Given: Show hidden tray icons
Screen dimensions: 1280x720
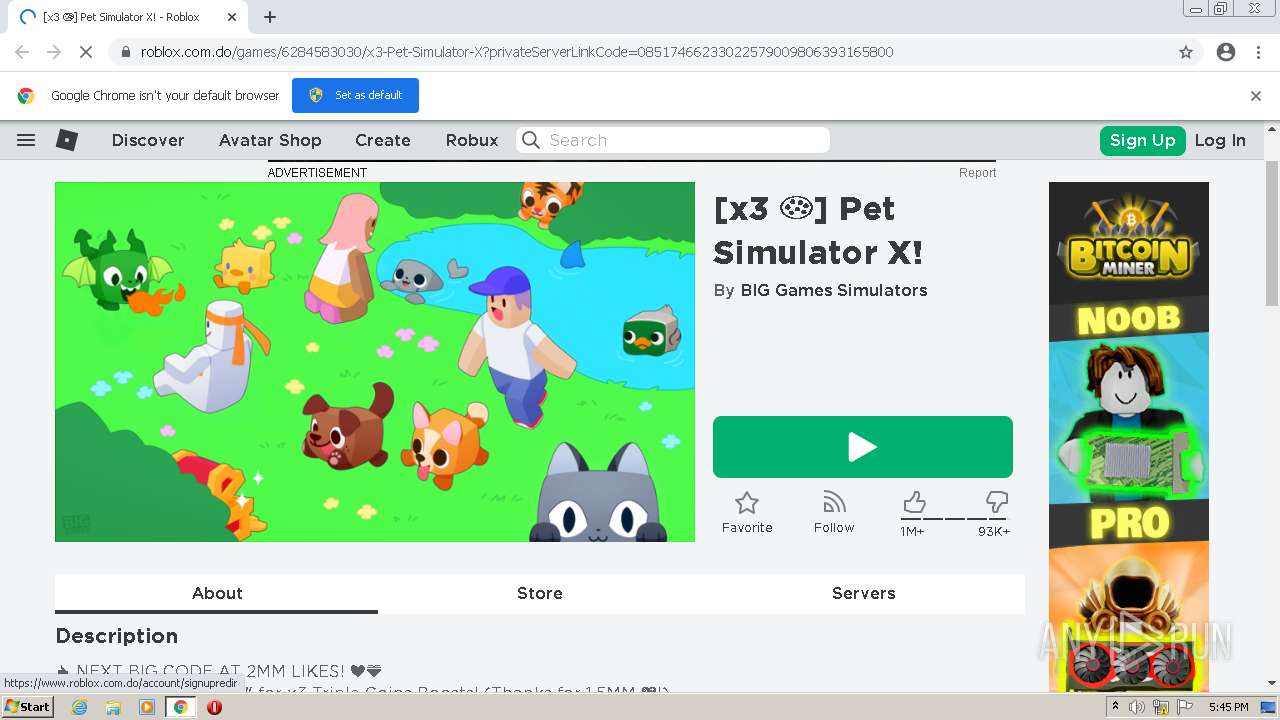Looking at the screenshot, I should click(1115, 707).
